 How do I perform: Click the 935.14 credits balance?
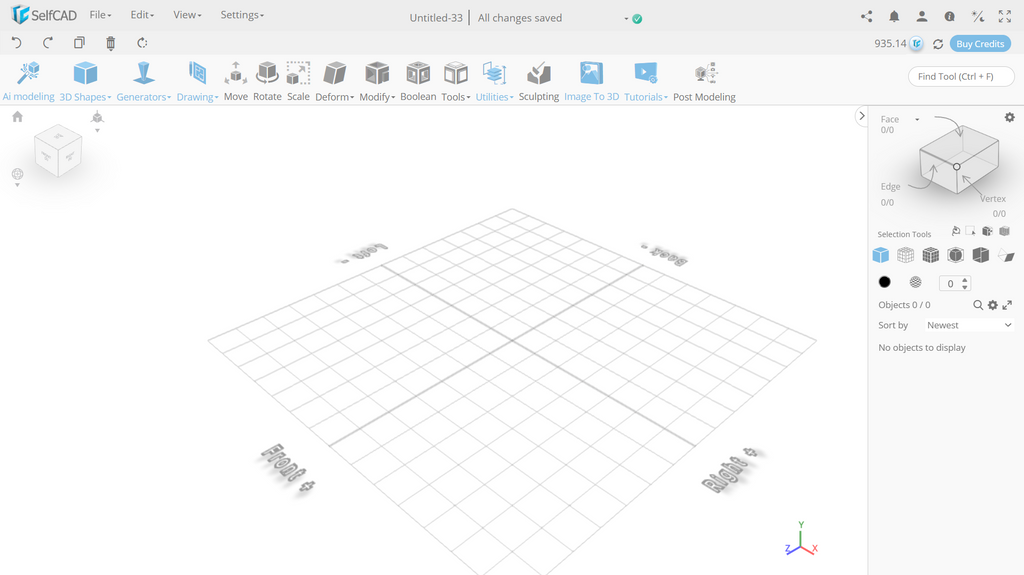click(x=890, y=44)
